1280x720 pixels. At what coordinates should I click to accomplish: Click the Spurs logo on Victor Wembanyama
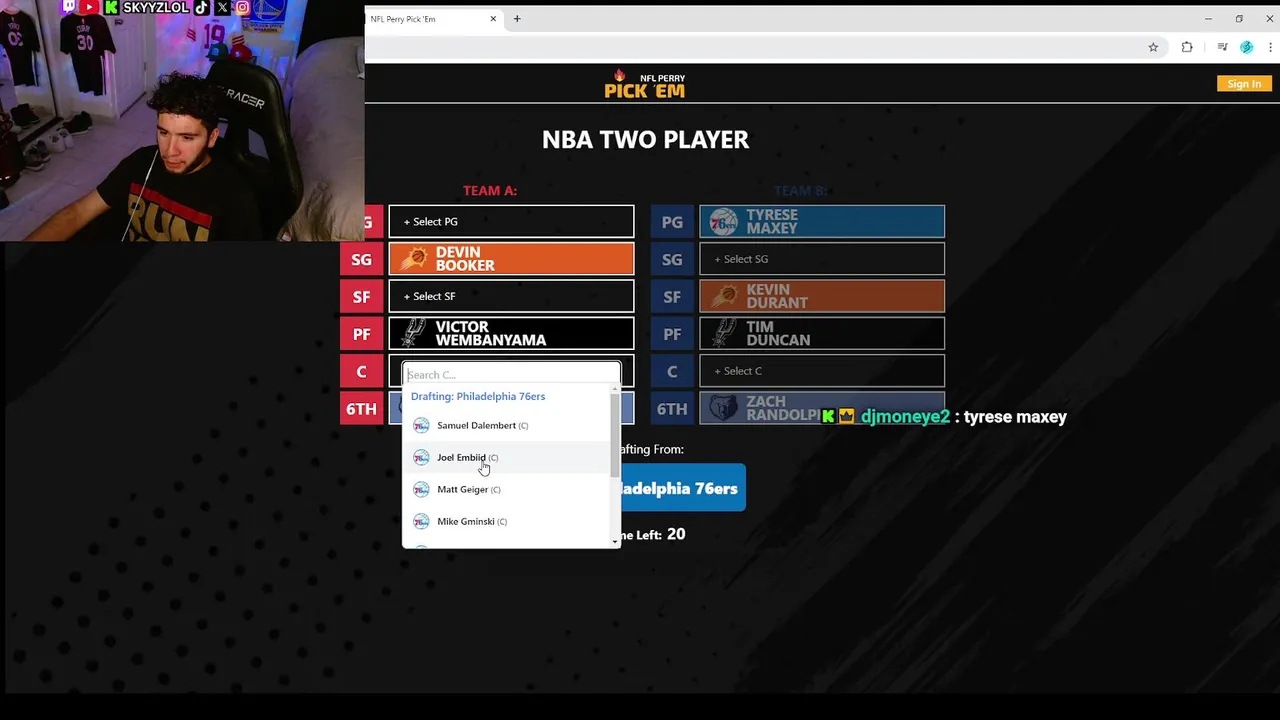(x=415, y=333)
